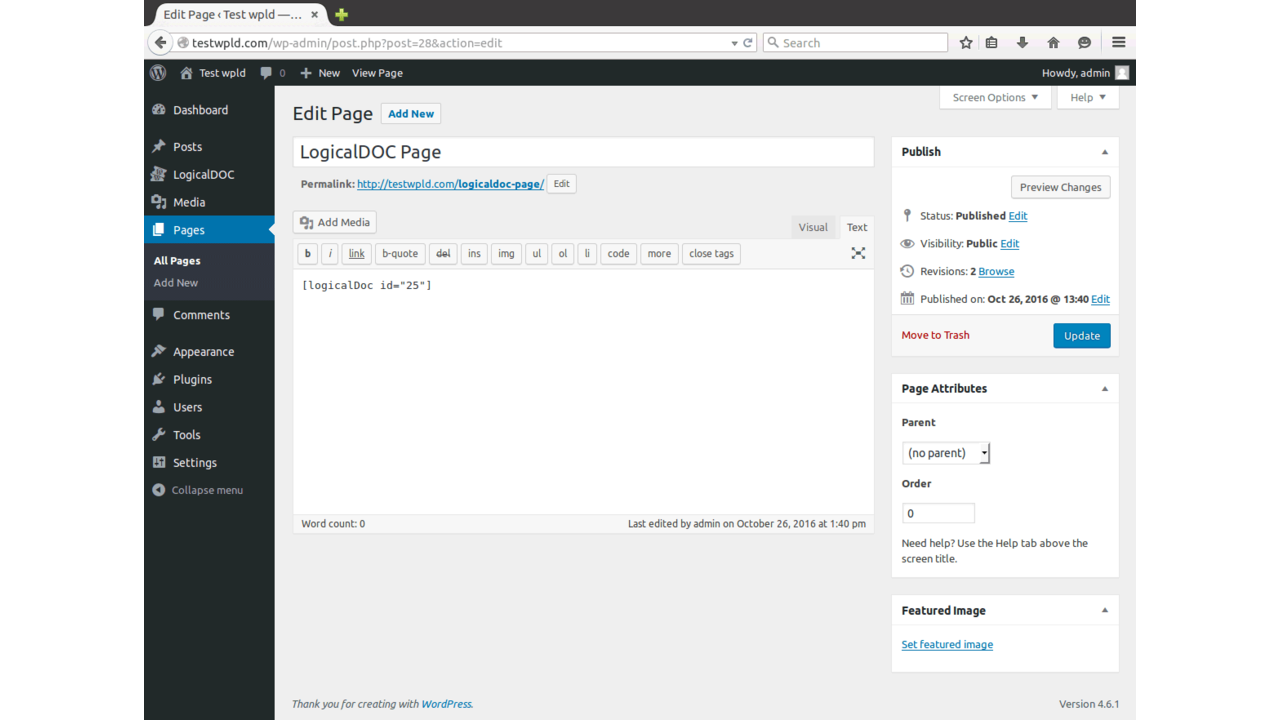The height and width of the screenshot is (720, 1280).
Task: Click the page title field LogicalDOC Page
Action: tap(583, 152)
